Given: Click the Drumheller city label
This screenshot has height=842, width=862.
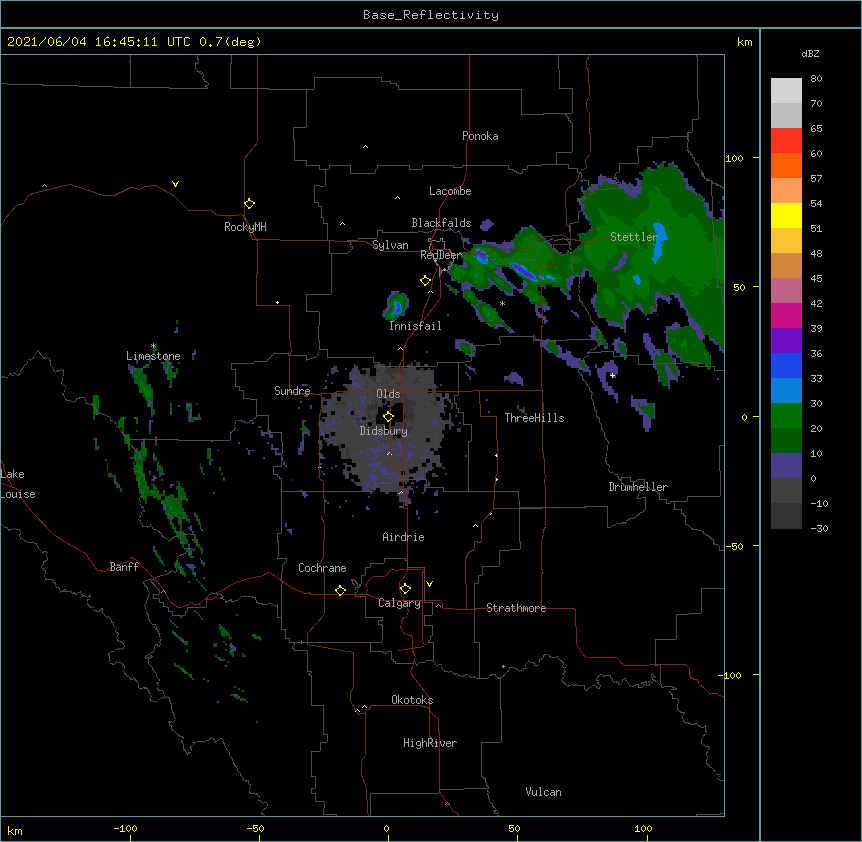Looking at the screenshot, I should coord(638,487).
